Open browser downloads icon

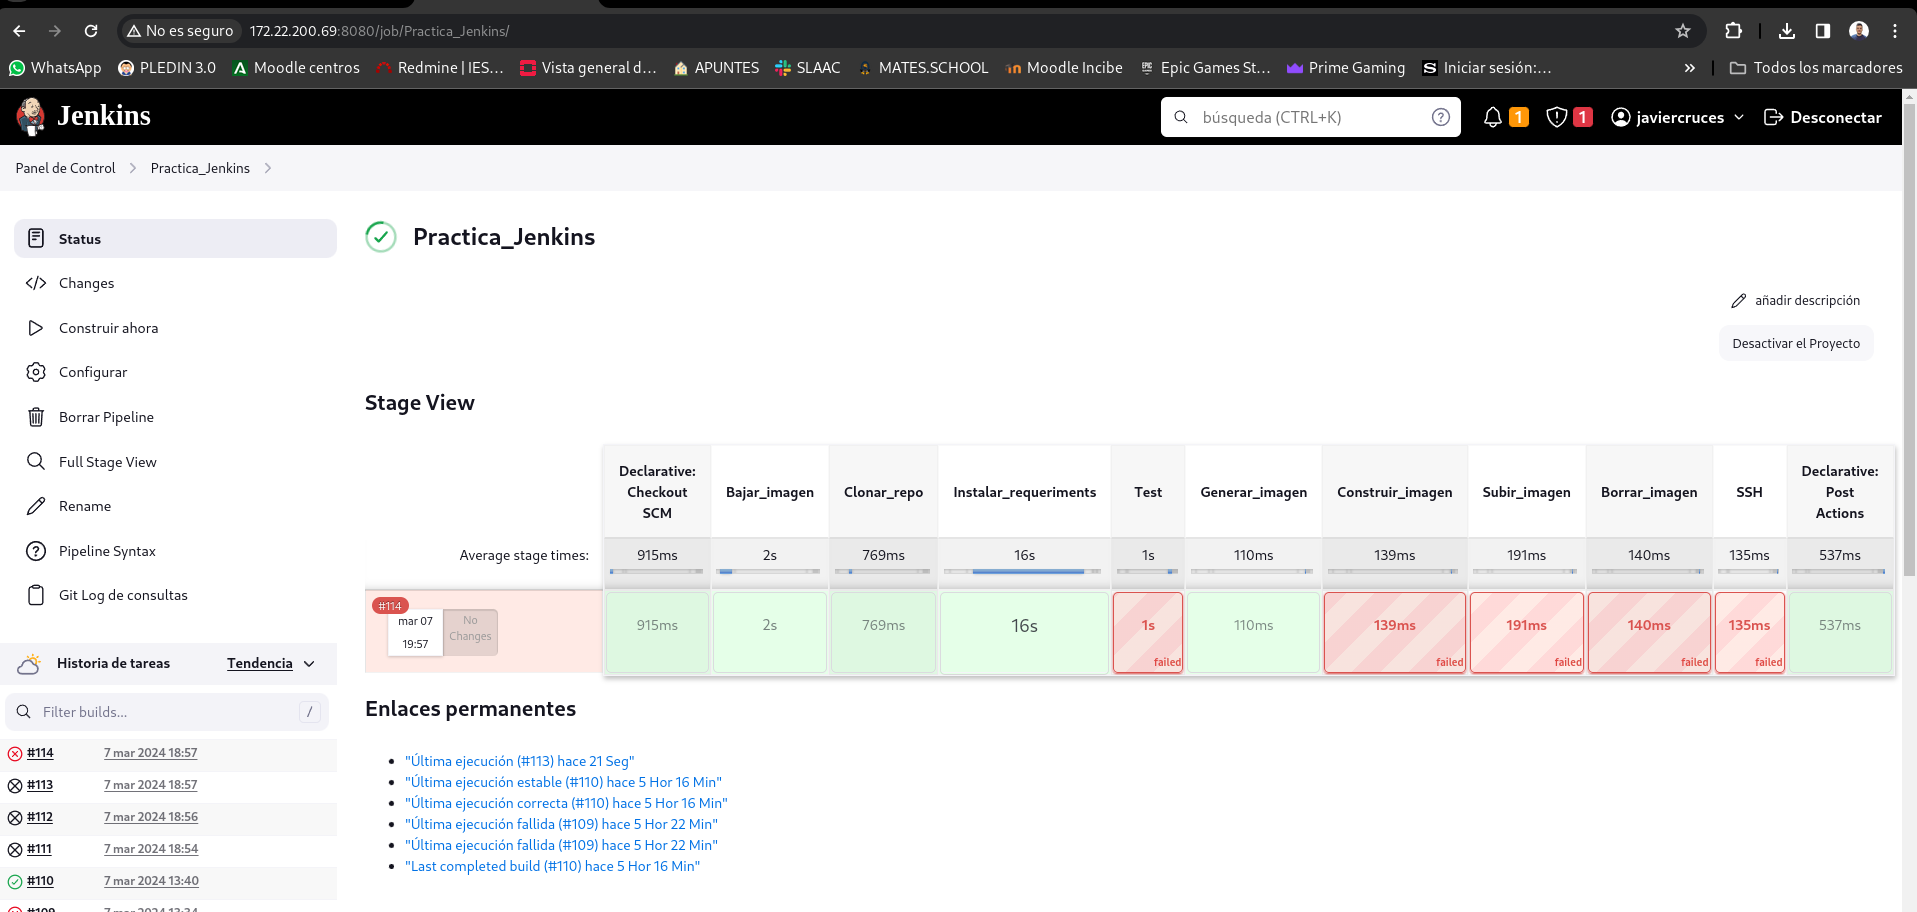pos(1787,31)
